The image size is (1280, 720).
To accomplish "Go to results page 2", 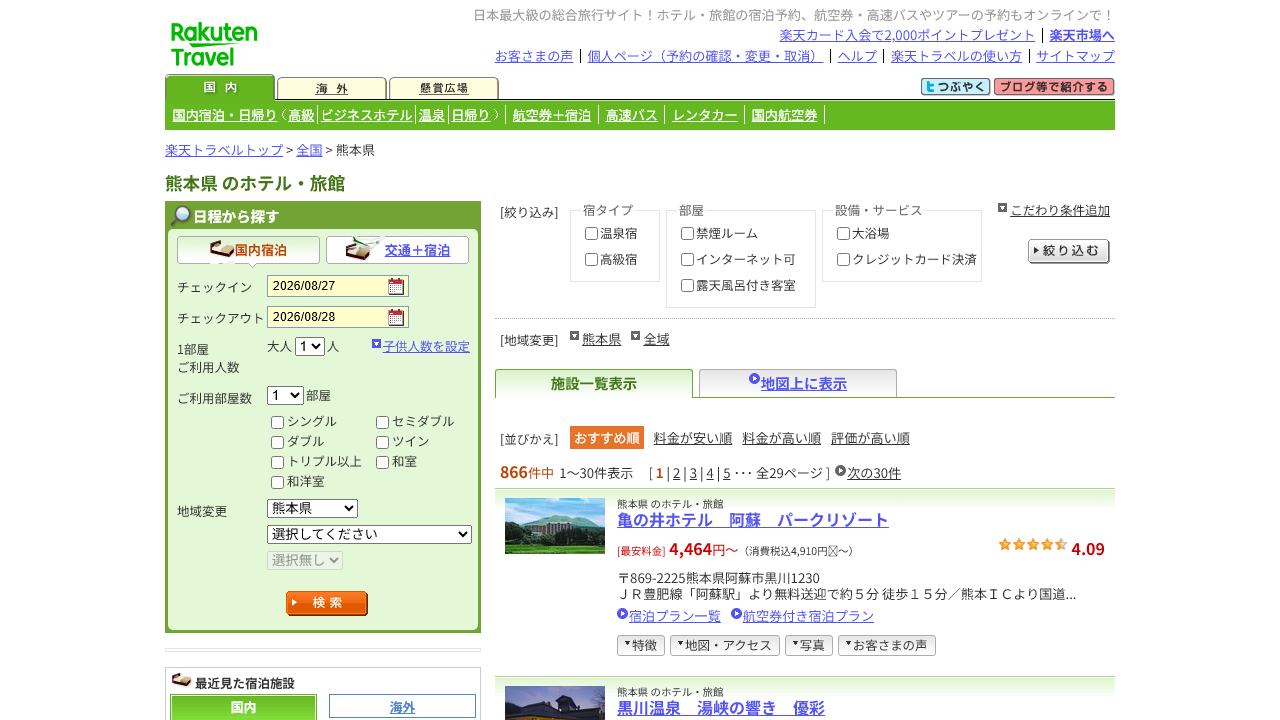I will click(676, 473).
